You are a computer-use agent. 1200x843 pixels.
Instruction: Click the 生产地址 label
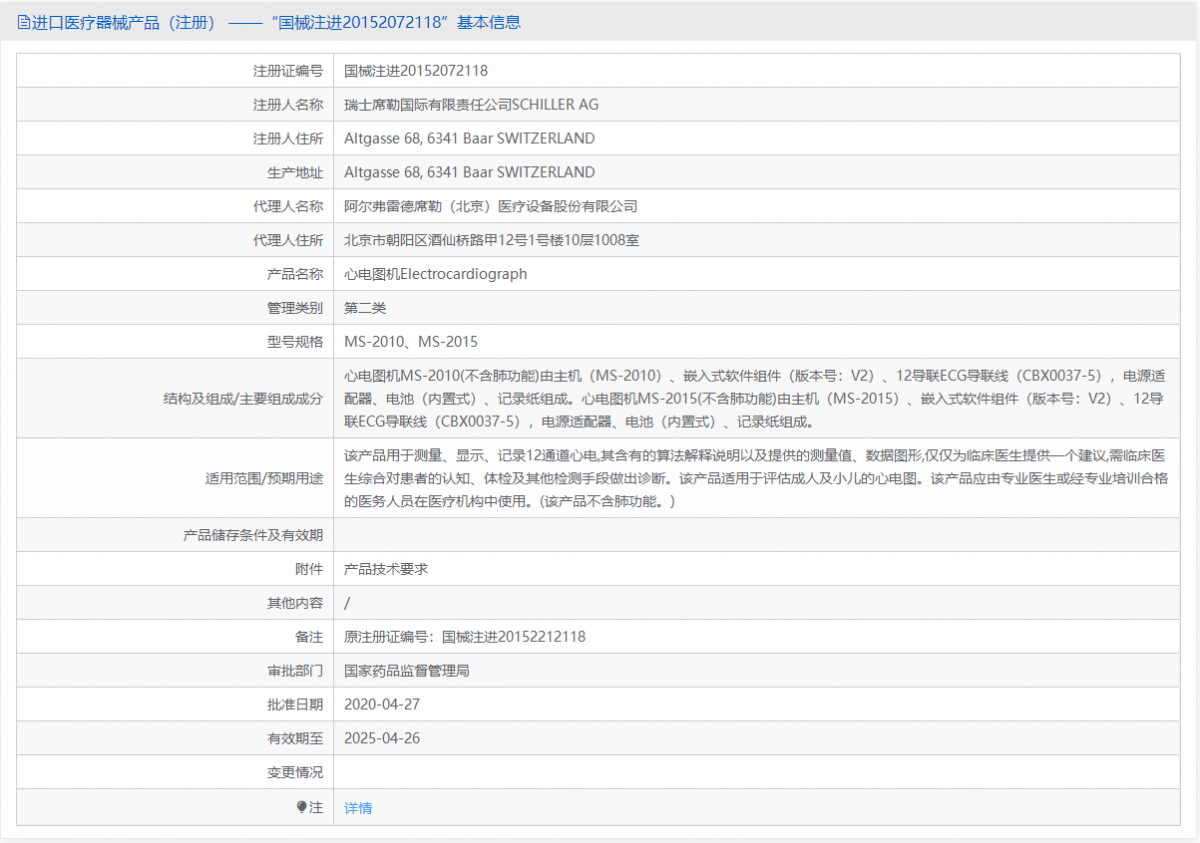(x=295, y=172)
